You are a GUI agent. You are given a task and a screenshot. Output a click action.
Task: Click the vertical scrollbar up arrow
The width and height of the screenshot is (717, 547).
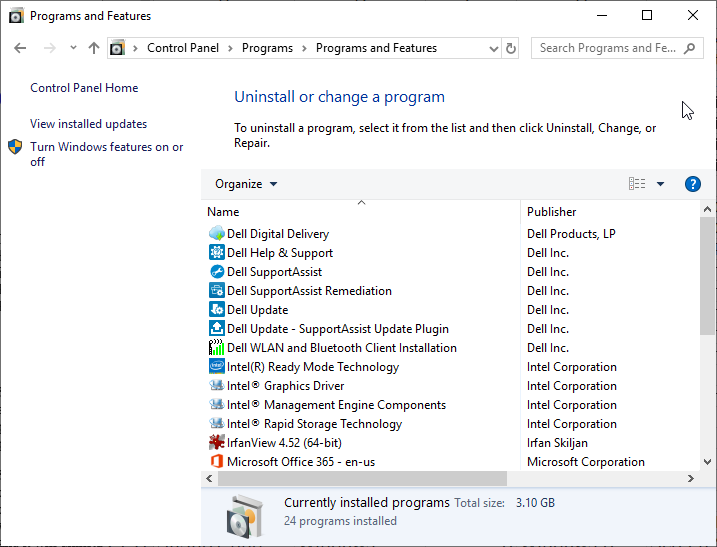(707, 209)
